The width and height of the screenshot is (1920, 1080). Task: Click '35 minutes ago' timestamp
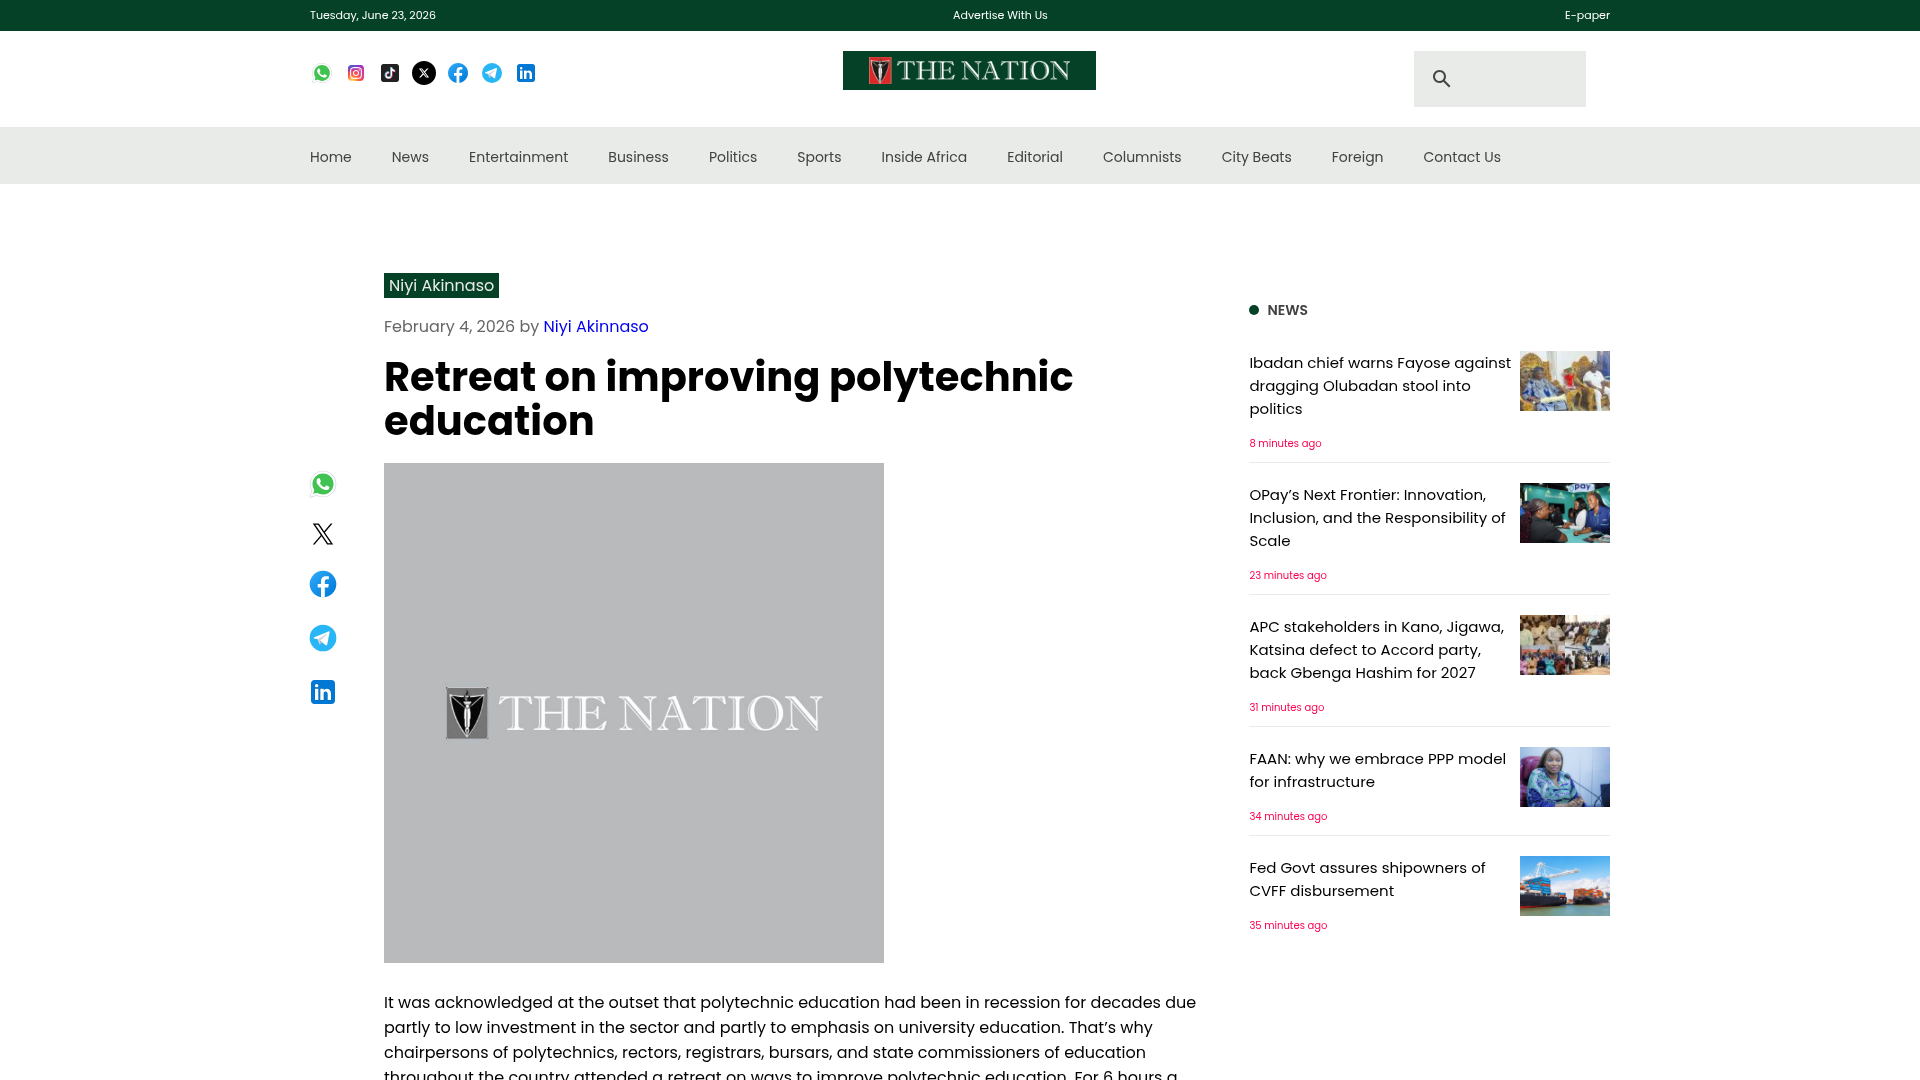[x=1288, y=925]
